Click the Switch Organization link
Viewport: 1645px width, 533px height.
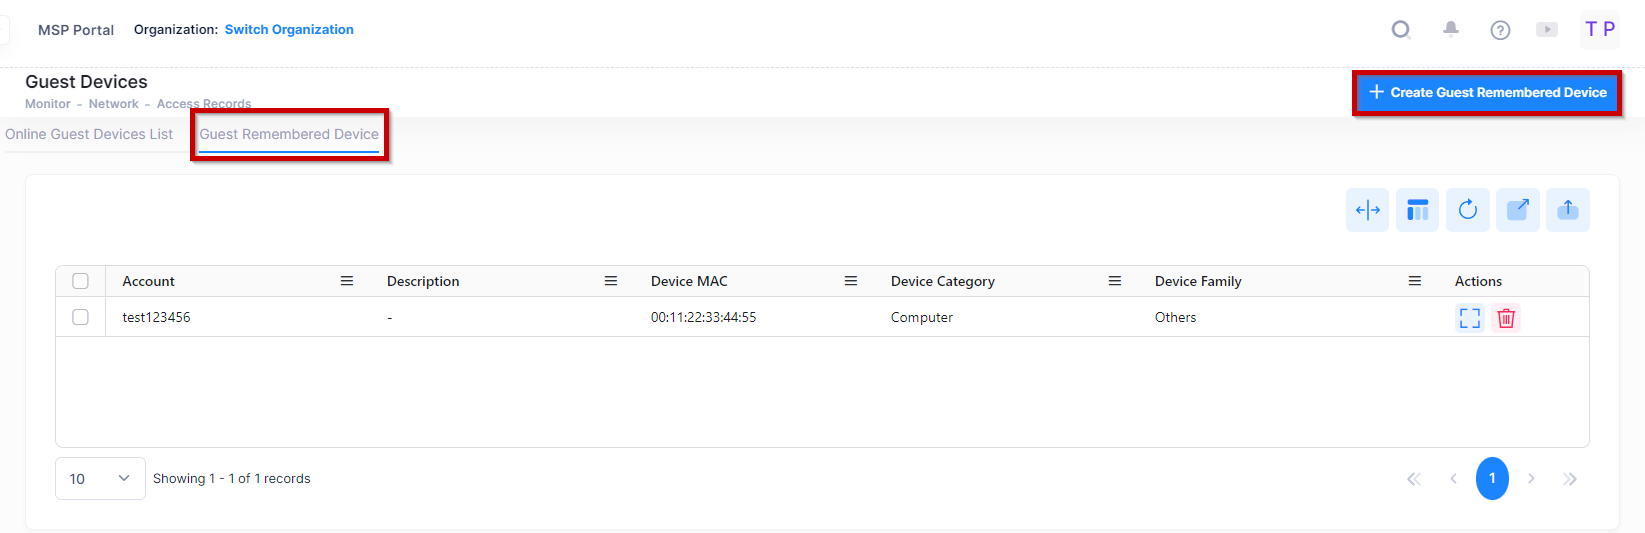(289, 30)
